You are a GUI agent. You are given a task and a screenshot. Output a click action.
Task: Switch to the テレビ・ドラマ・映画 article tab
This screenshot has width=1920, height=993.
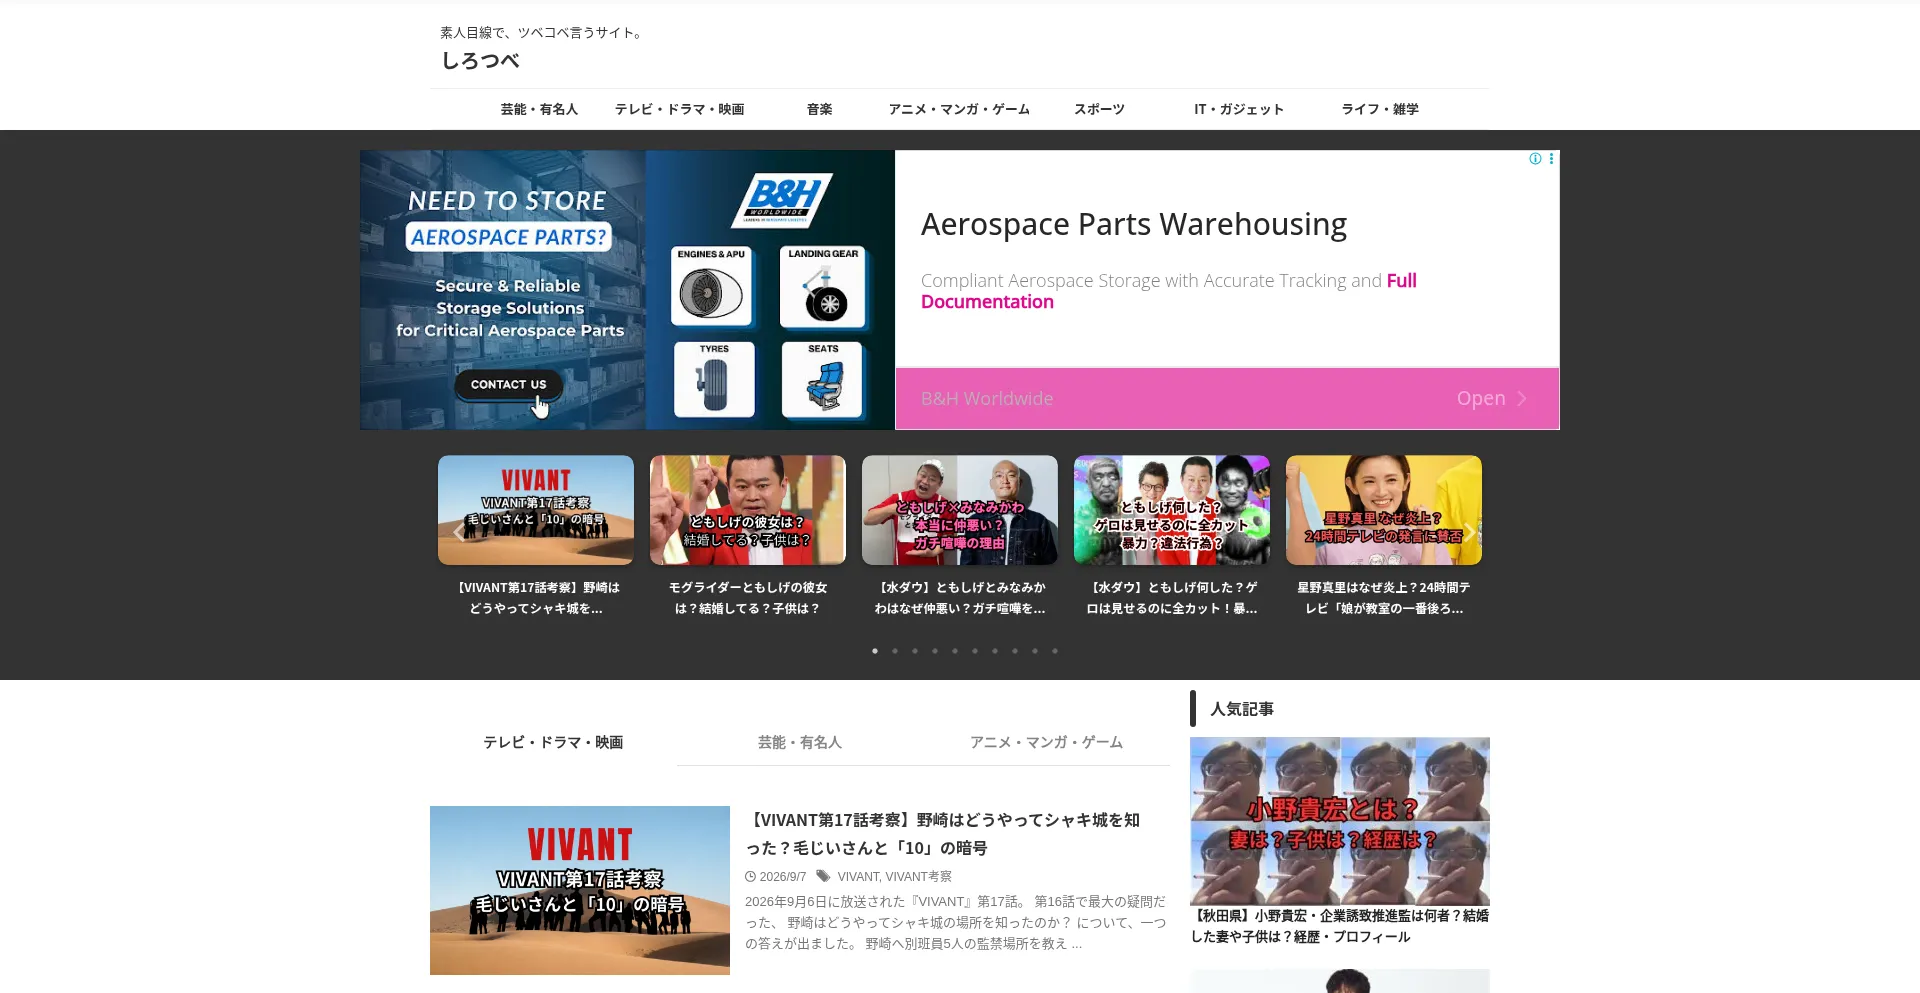[553, 742]
